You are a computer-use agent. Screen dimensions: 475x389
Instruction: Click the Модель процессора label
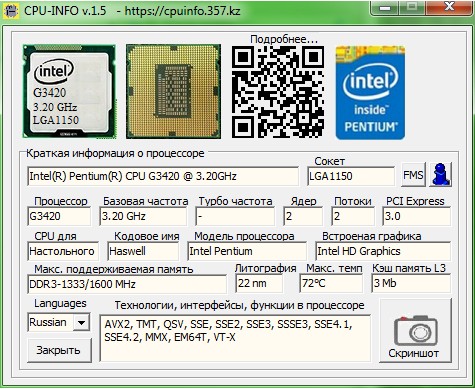(244, 236)
